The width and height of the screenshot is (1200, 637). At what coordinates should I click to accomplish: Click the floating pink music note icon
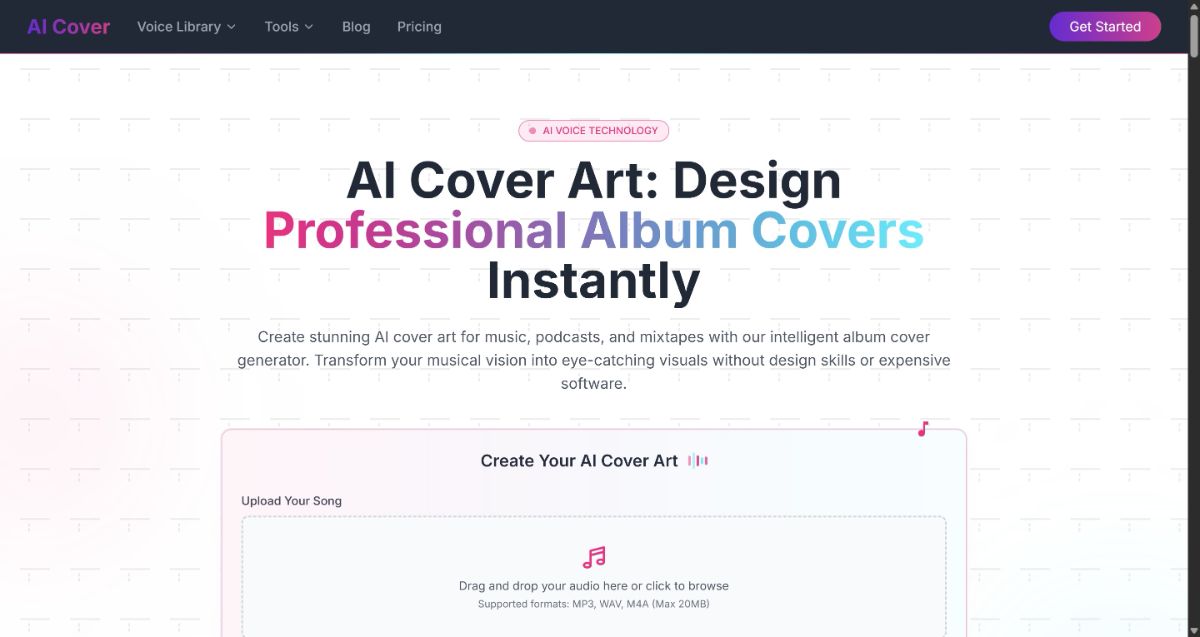point(923,429)
